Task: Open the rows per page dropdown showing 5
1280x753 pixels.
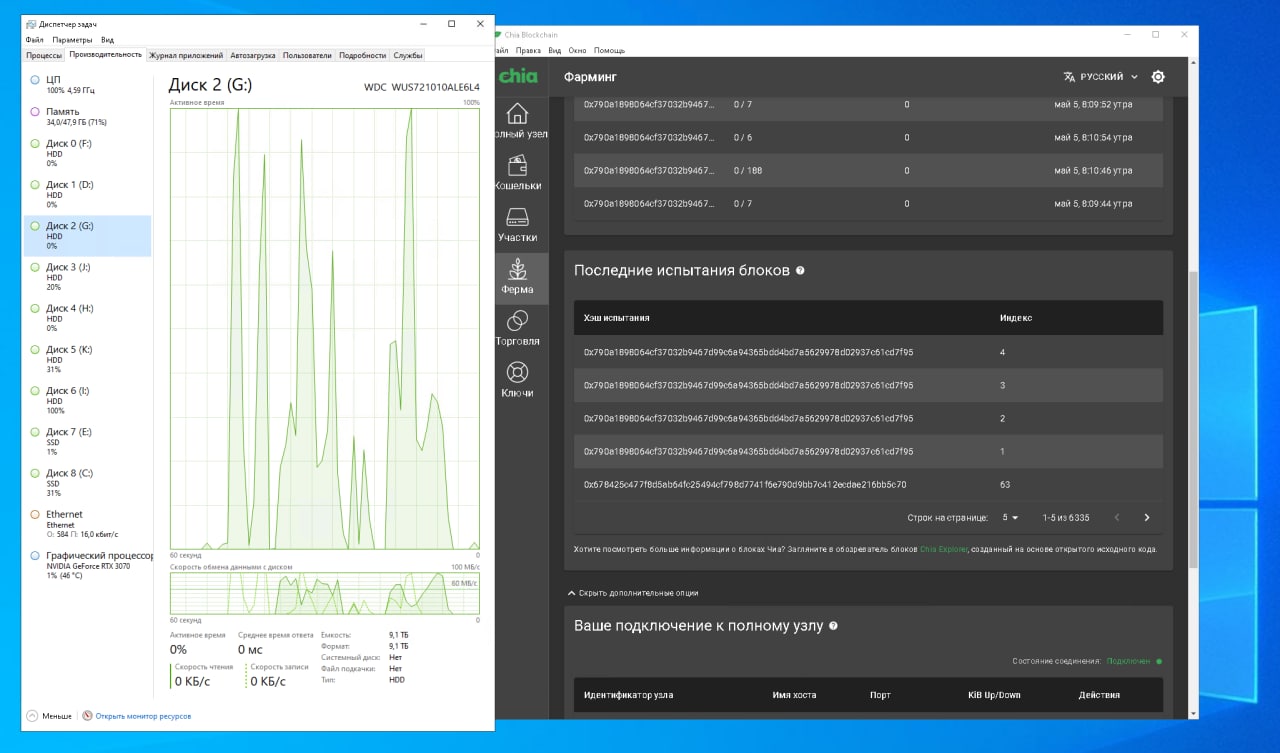Action: click(x=1010, y=517)
